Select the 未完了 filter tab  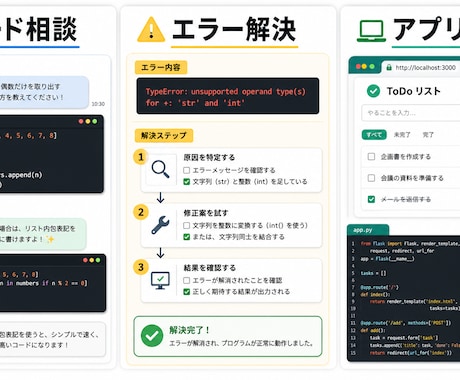click(402, 135)
